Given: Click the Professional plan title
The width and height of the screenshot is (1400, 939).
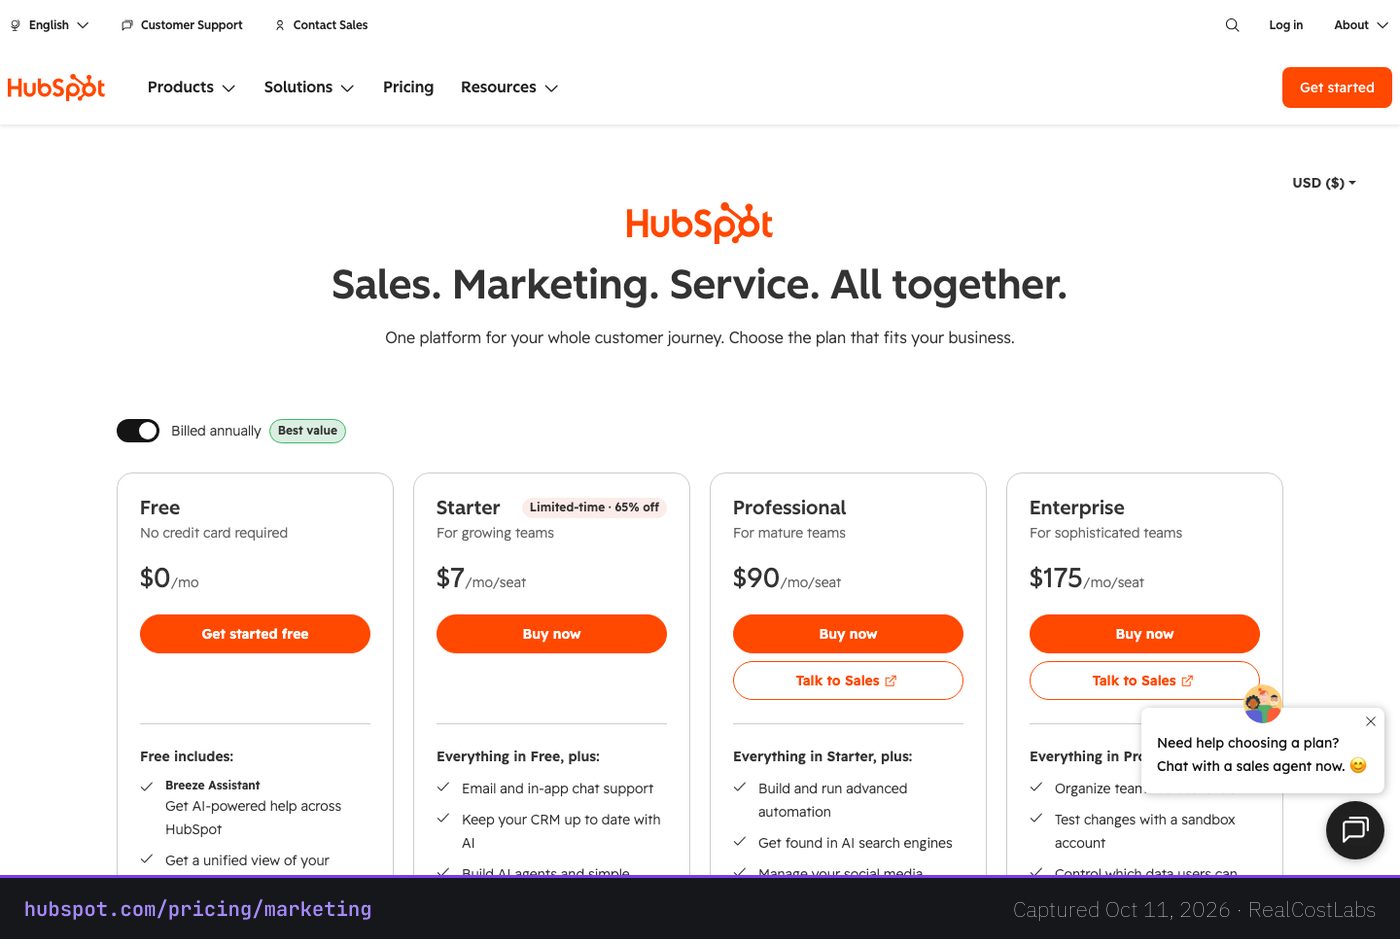Looking at the screenshot, I should pos(789,508).
